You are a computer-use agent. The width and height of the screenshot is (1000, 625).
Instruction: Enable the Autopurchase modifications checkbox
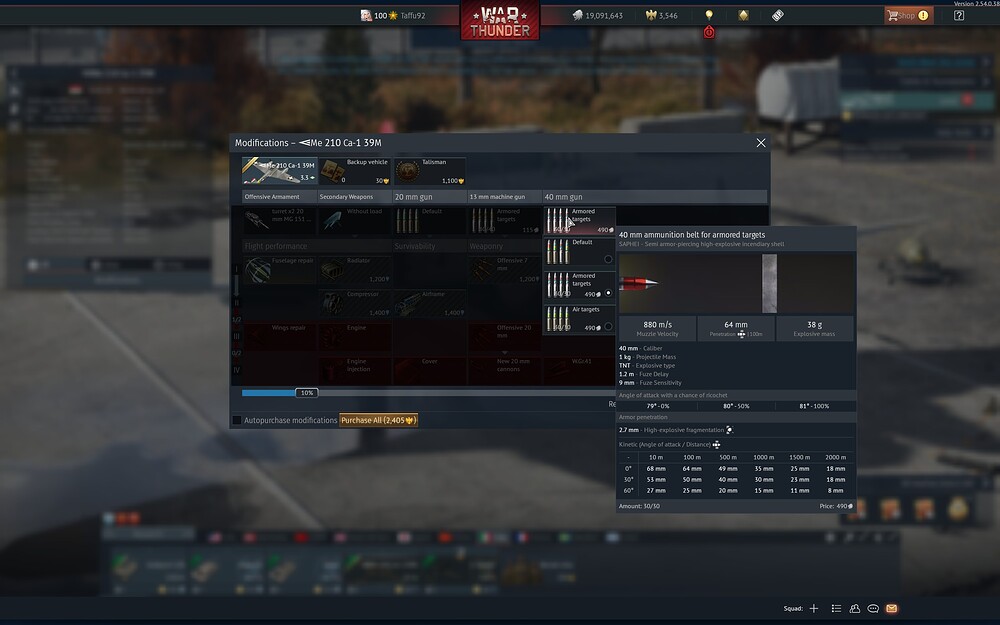pyautogui.click(x=236, y=420)
